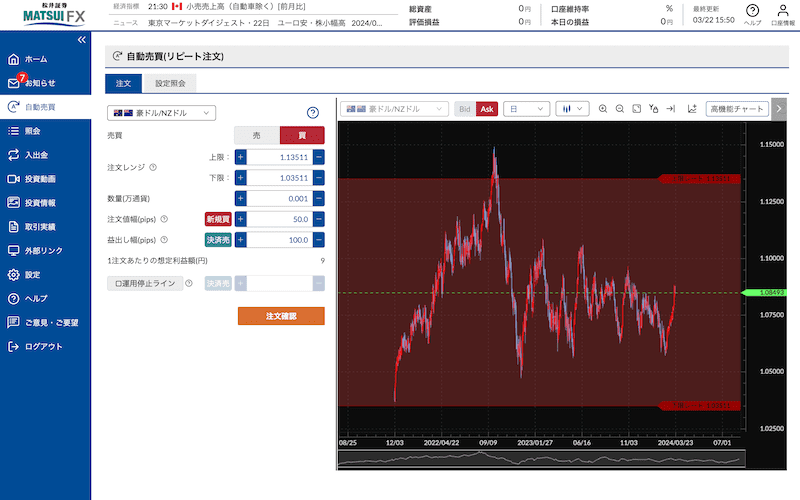Image resolution: width=800 pixels, height=500 pixels.
Task: Decrease 益出し幅 pips value
Action: pos(319,240)
